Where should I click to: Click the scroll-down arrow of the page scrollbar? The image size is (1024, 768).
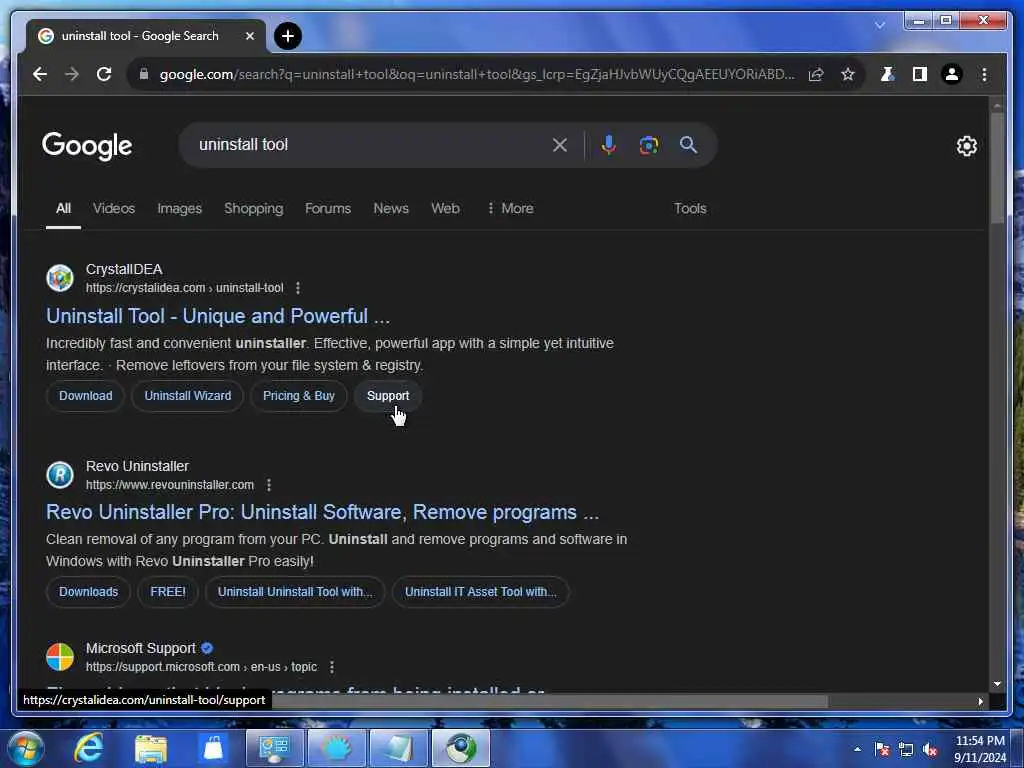click(997, 684)
